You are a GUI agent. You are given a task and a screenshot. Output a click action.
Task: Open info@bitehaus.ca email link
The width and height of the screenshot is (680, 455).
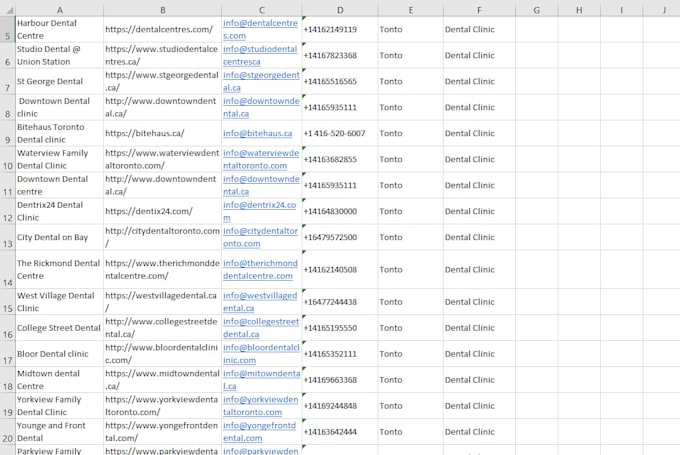(258, 134)
